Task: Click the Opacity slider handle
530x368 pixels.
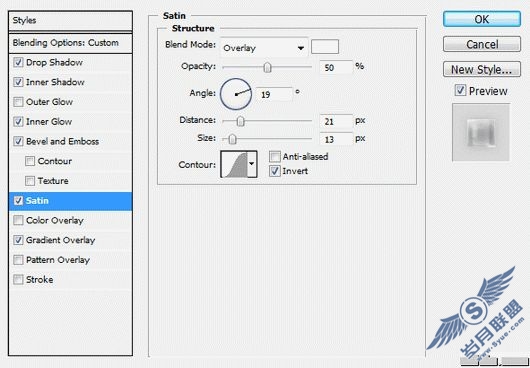Action: (x=267, y=67)
